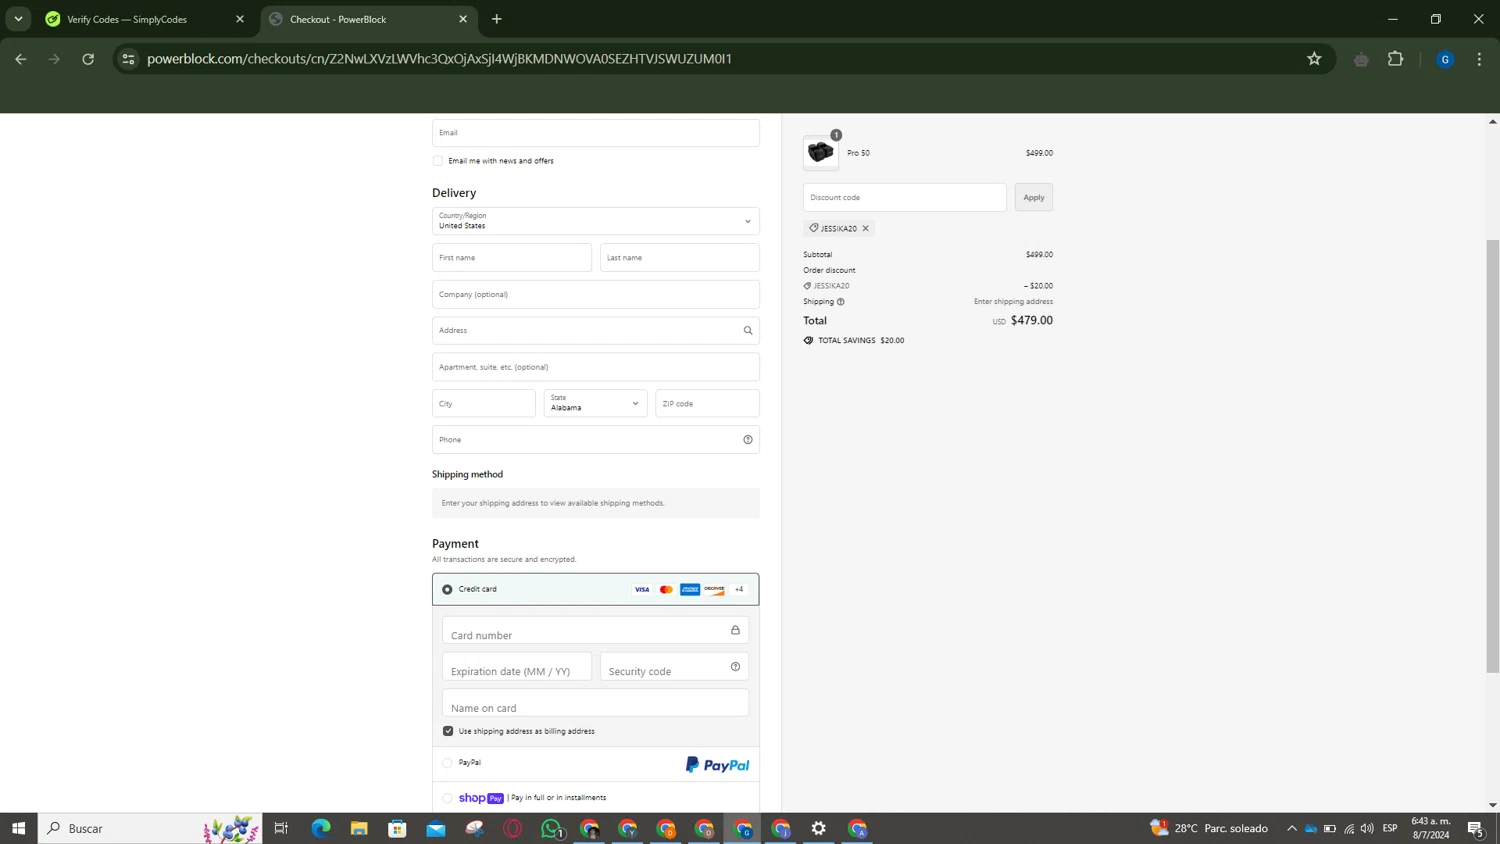Open Windows Settings gear in taskbar

(818, 828)
